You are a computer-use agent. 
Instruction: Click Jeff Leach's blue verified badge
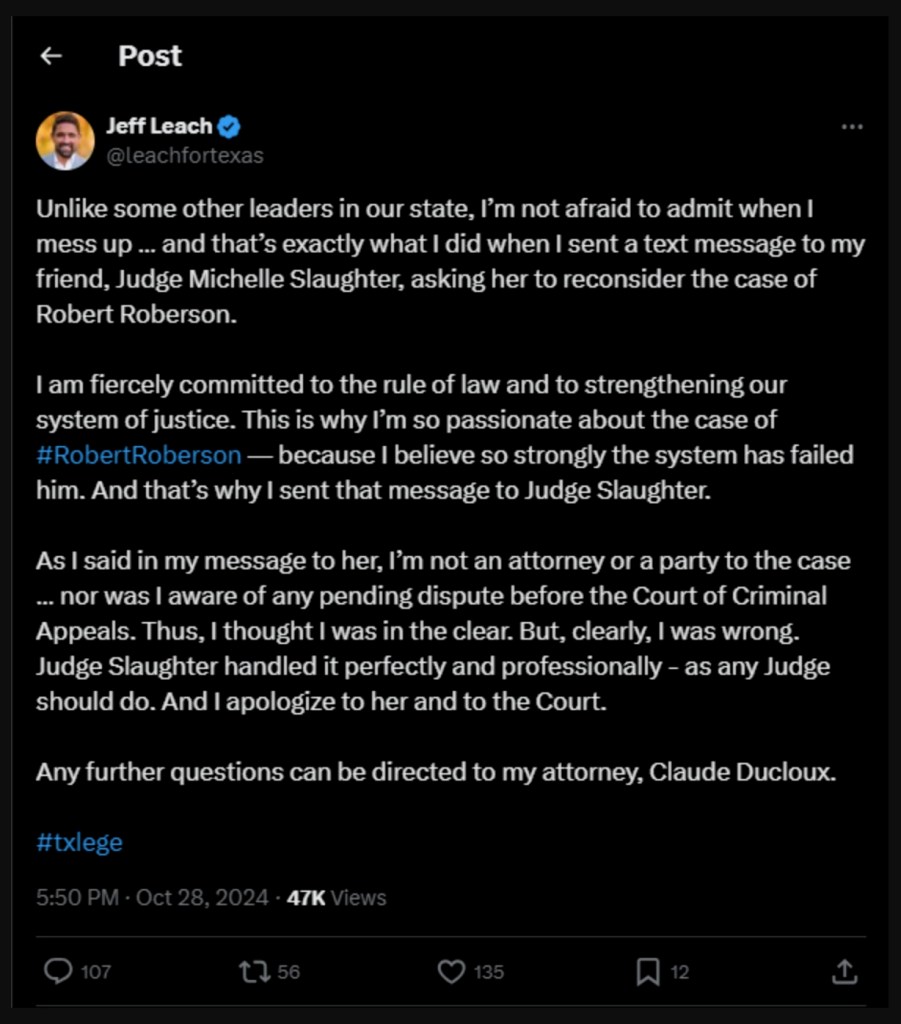coord(229,126)
